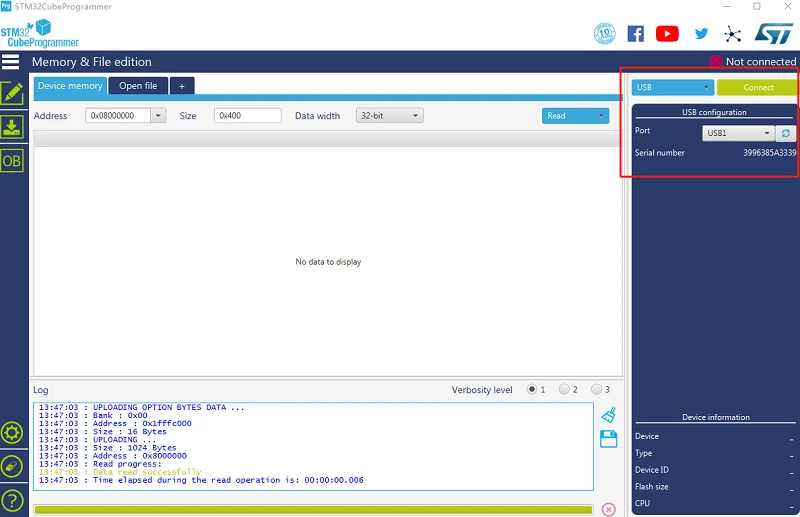Viewport: 800px width, 517px height.
Task: Open the ST community network icon
Action: (733, 34)
